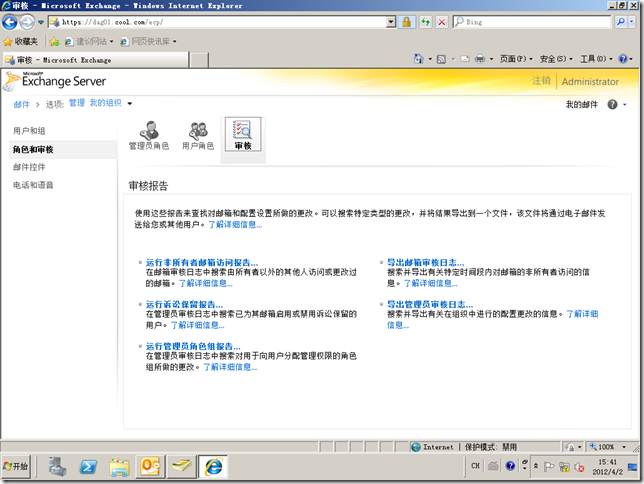Open PowerShell from the taskbar
The width and height of the screenshot is (644, 484).
pyautogui.click(x=88, y=466)
